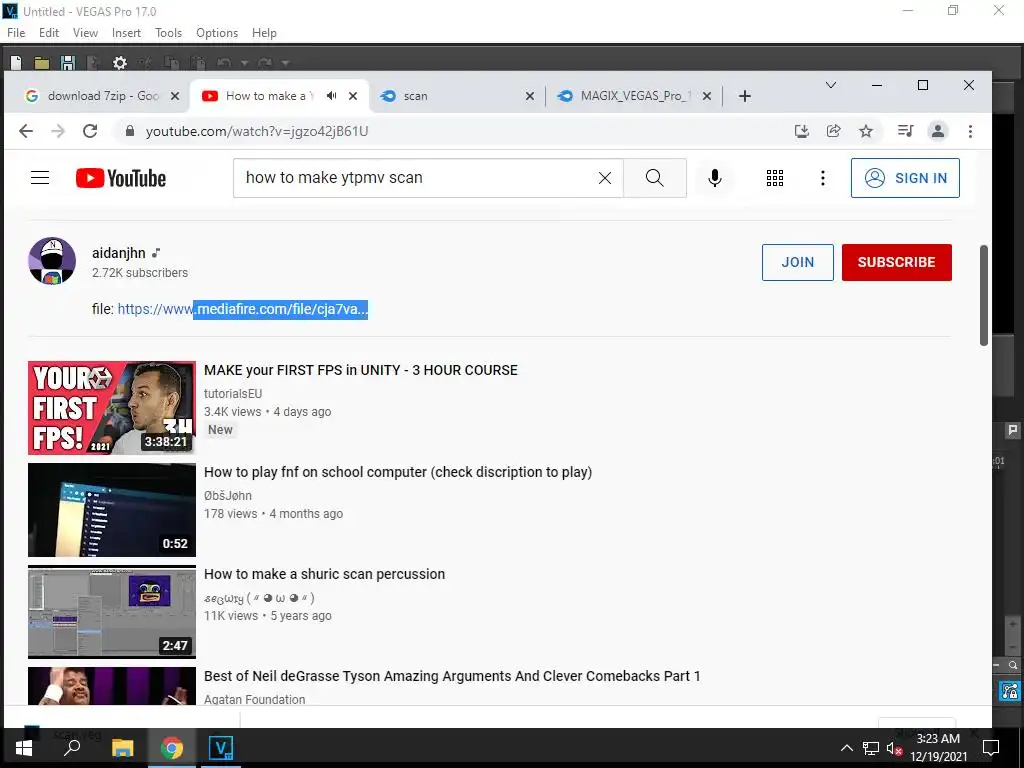
Task: Click the site lock icon in address bar
Action: [129, 131]
